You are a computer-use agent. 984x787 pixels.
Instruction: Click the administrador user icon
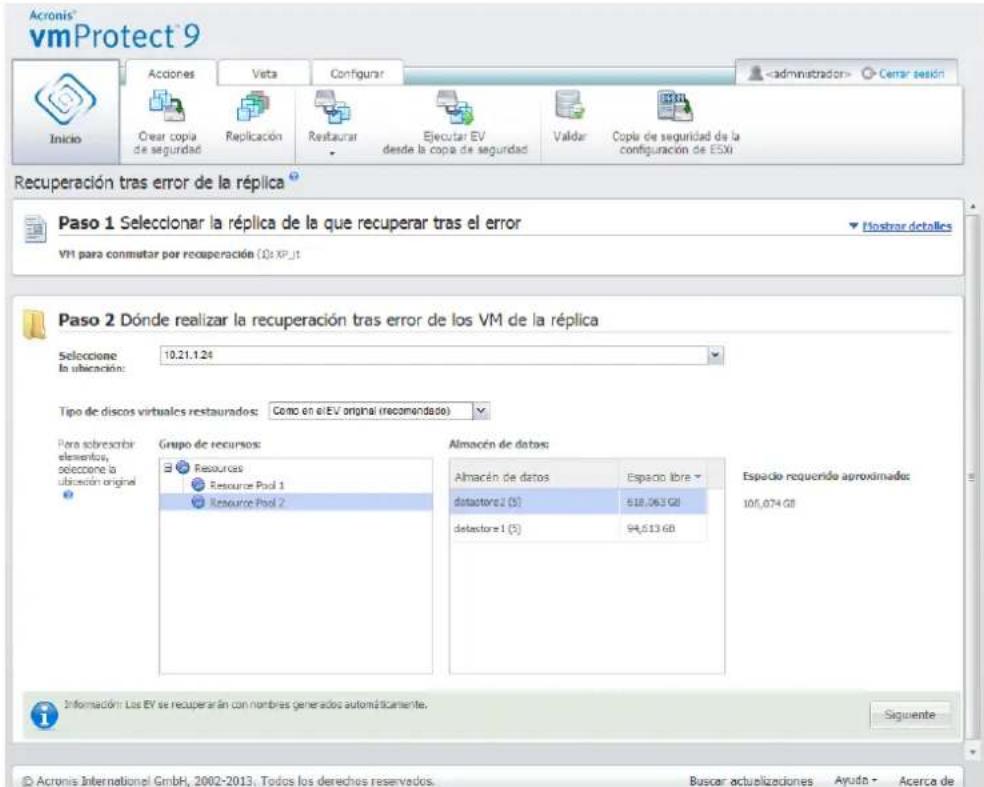coord(756,73)
